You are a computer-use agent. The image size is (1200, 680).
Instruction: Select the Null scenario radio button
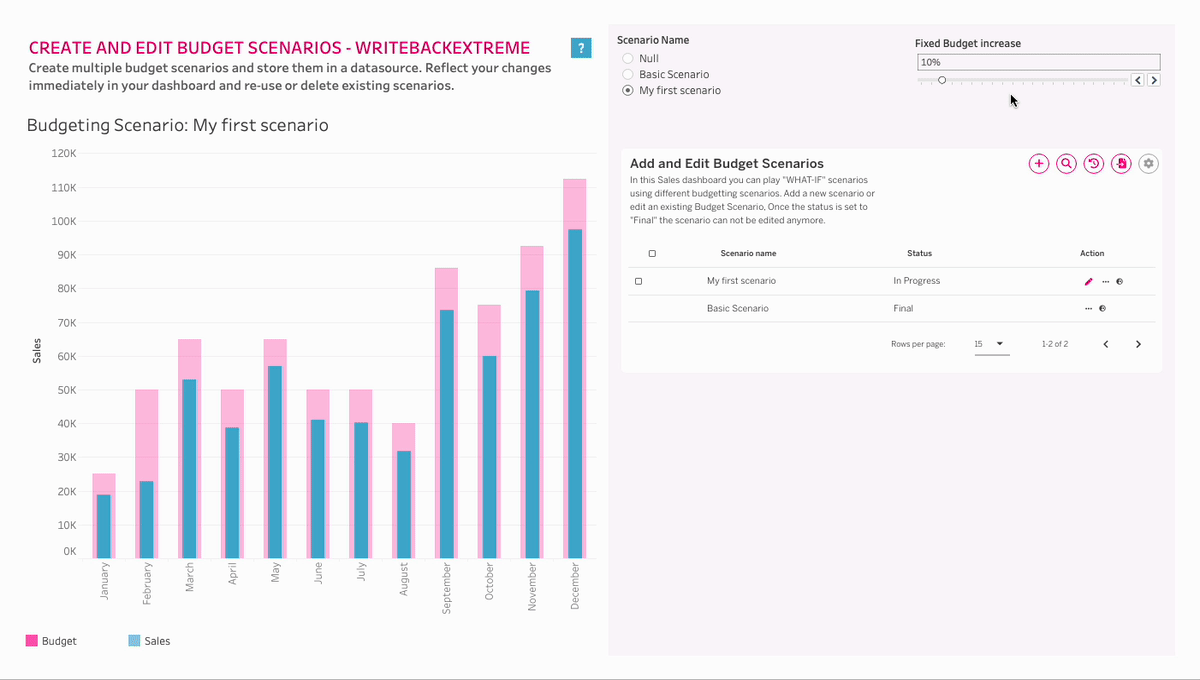click(628, 59)
